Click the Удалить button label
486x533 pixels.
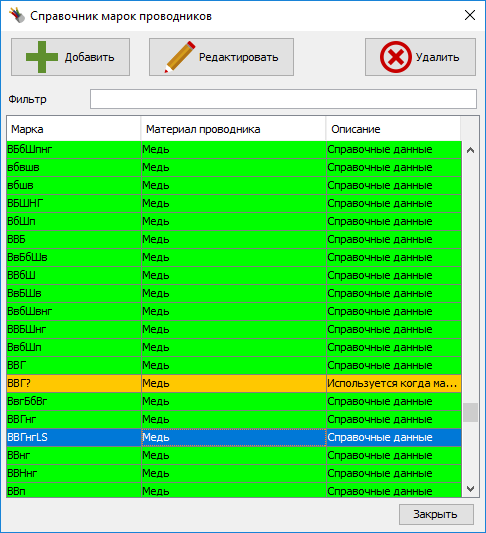pyautogui.click(x=437, y=57)
